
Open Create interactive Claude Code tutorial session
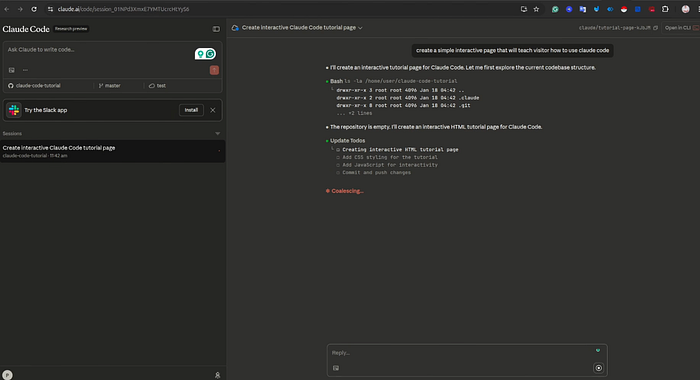(112, 151)
